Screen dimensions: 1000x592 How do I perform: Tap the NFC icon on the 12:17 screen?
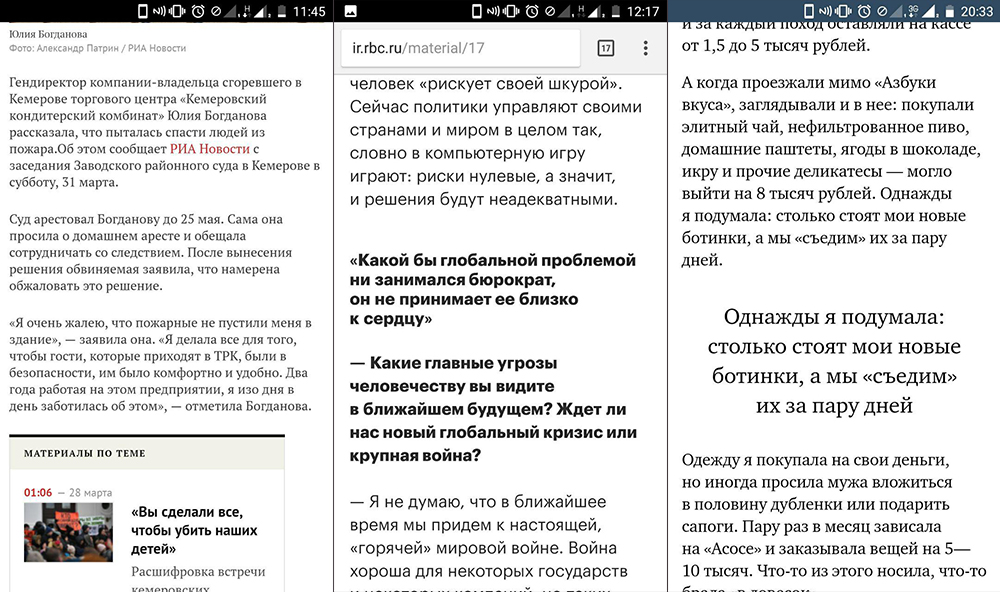coord(493,11)
